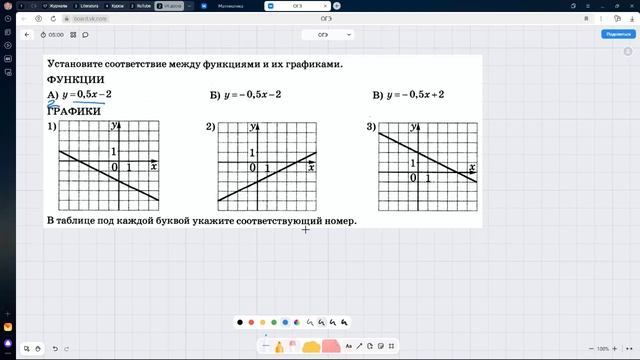Screen dimensions: 640x360
Task: Click the formula Б) y=−0,5x−2
Action: pos(245,95)
